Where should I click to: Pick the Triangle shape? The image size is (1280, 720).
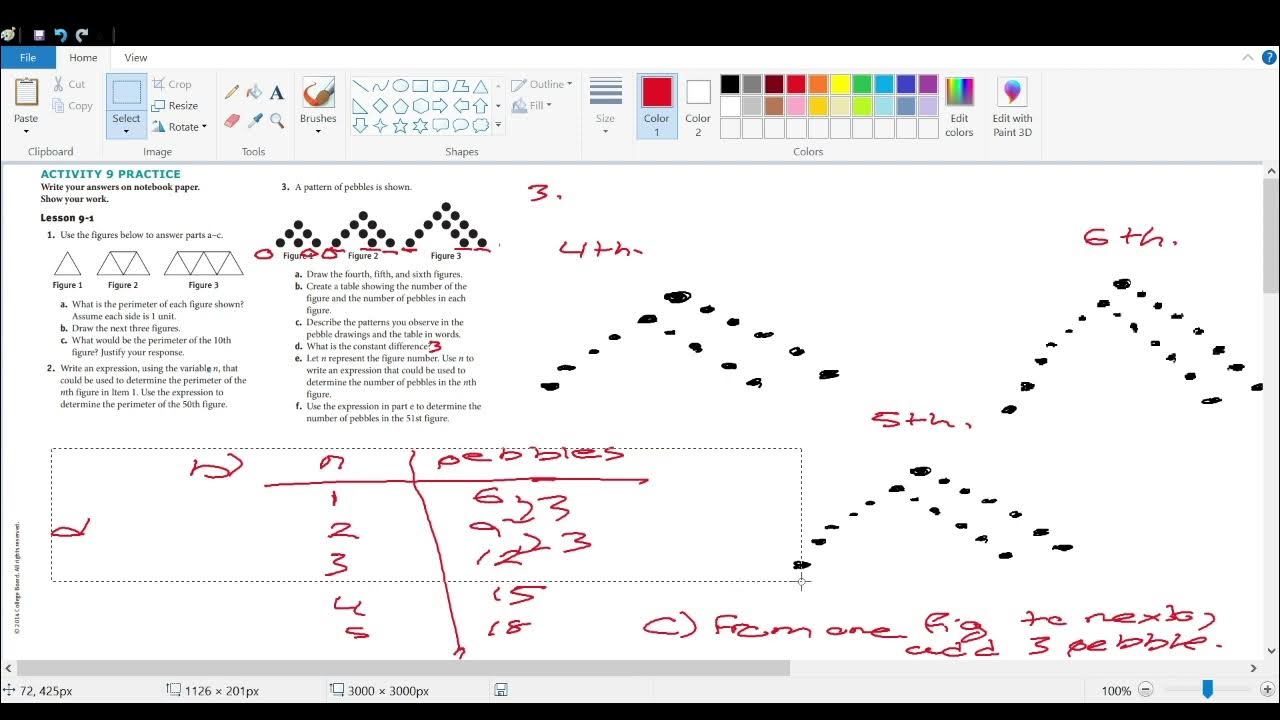(481, 86)
